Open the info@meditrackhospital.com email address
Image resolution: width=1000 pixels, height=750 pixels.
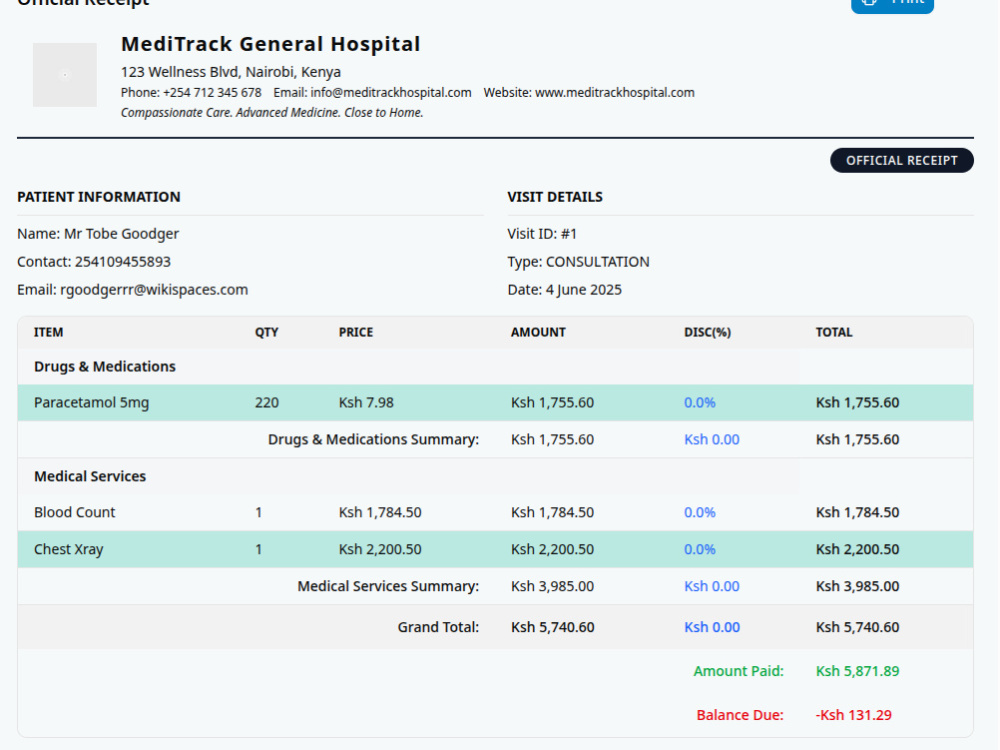pyautogui.click(x=391, y=92)
